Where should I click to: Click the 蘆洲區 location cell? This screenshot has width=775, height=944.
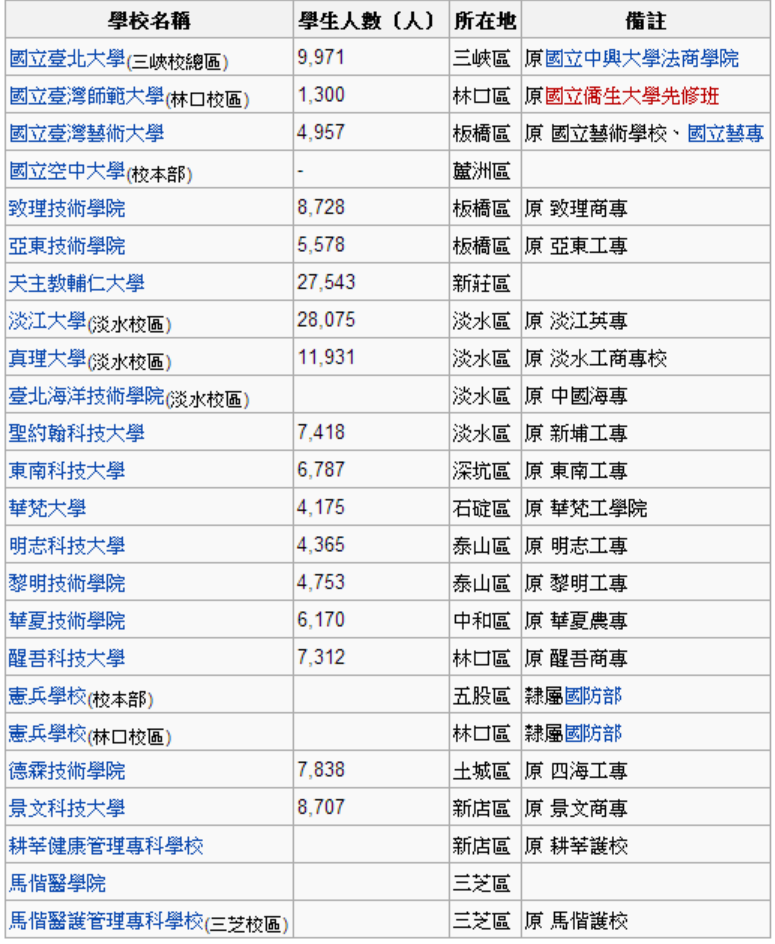(485, 171)
